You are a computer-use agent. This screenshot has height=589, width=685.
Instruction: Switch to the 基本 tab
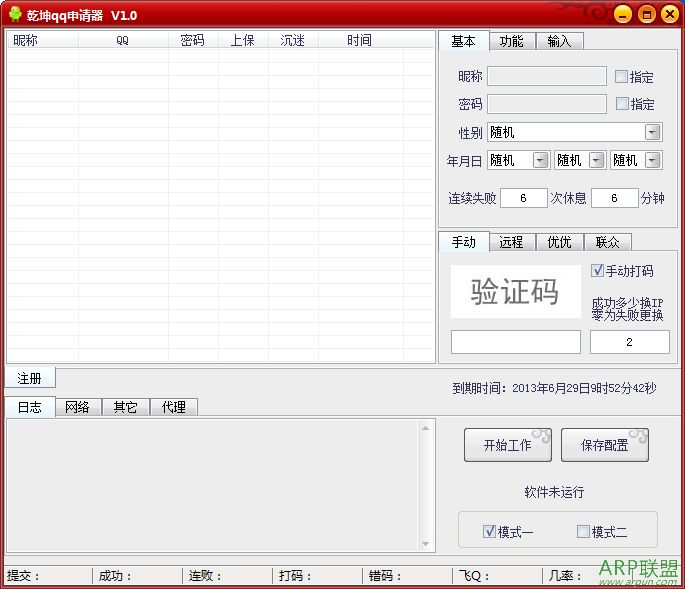coord(464,41)
